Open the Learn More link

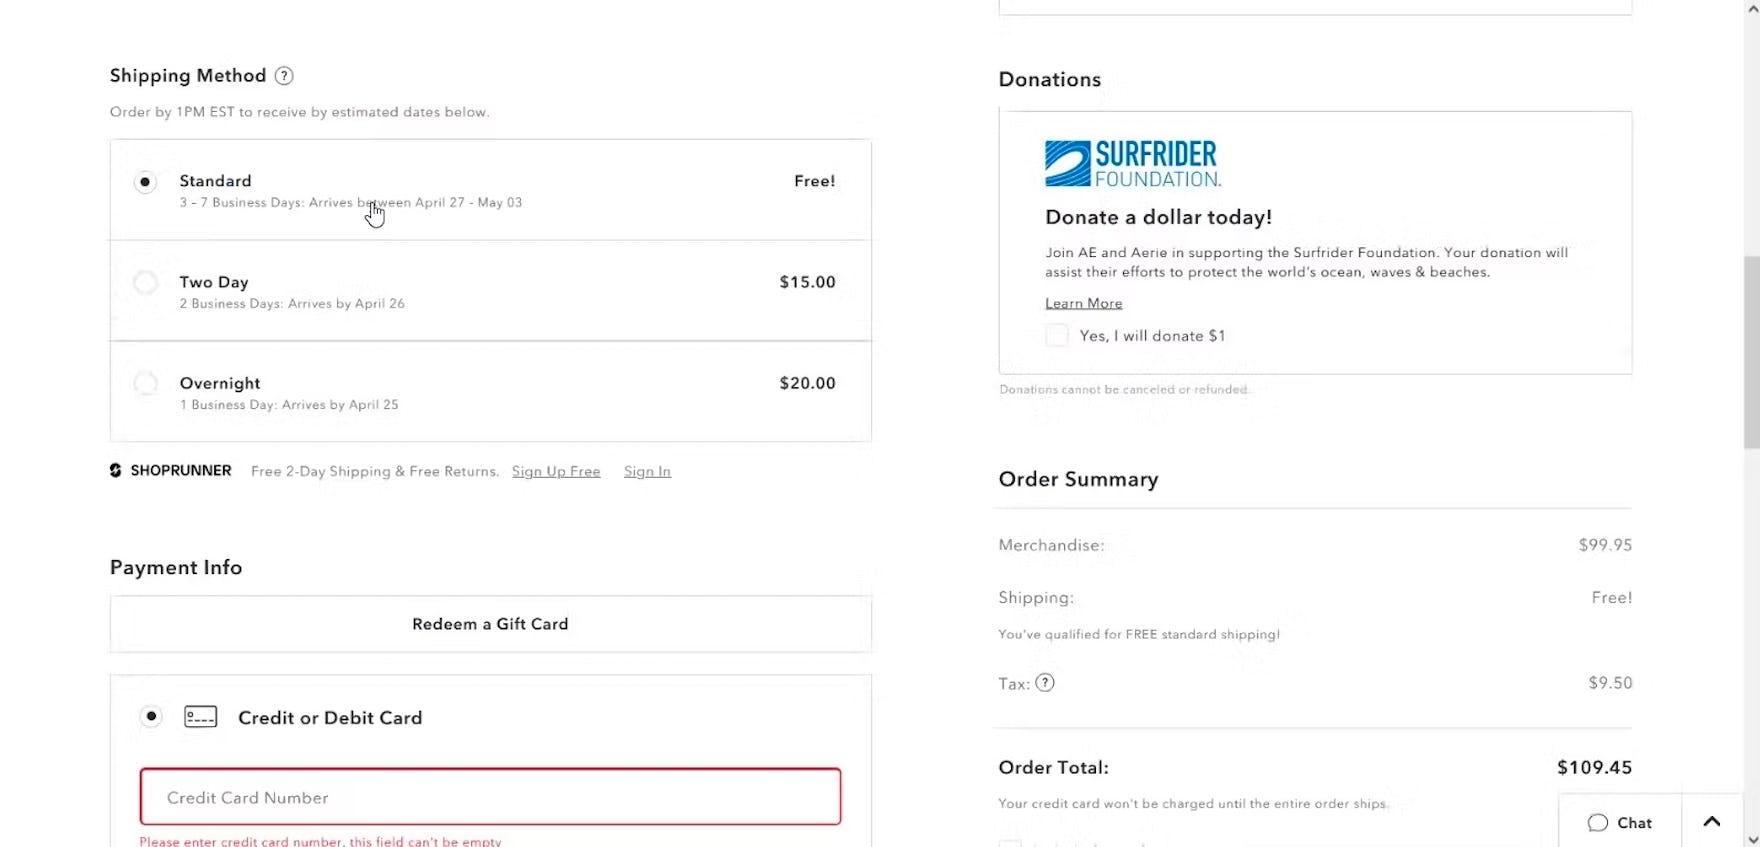point(1083,303)
